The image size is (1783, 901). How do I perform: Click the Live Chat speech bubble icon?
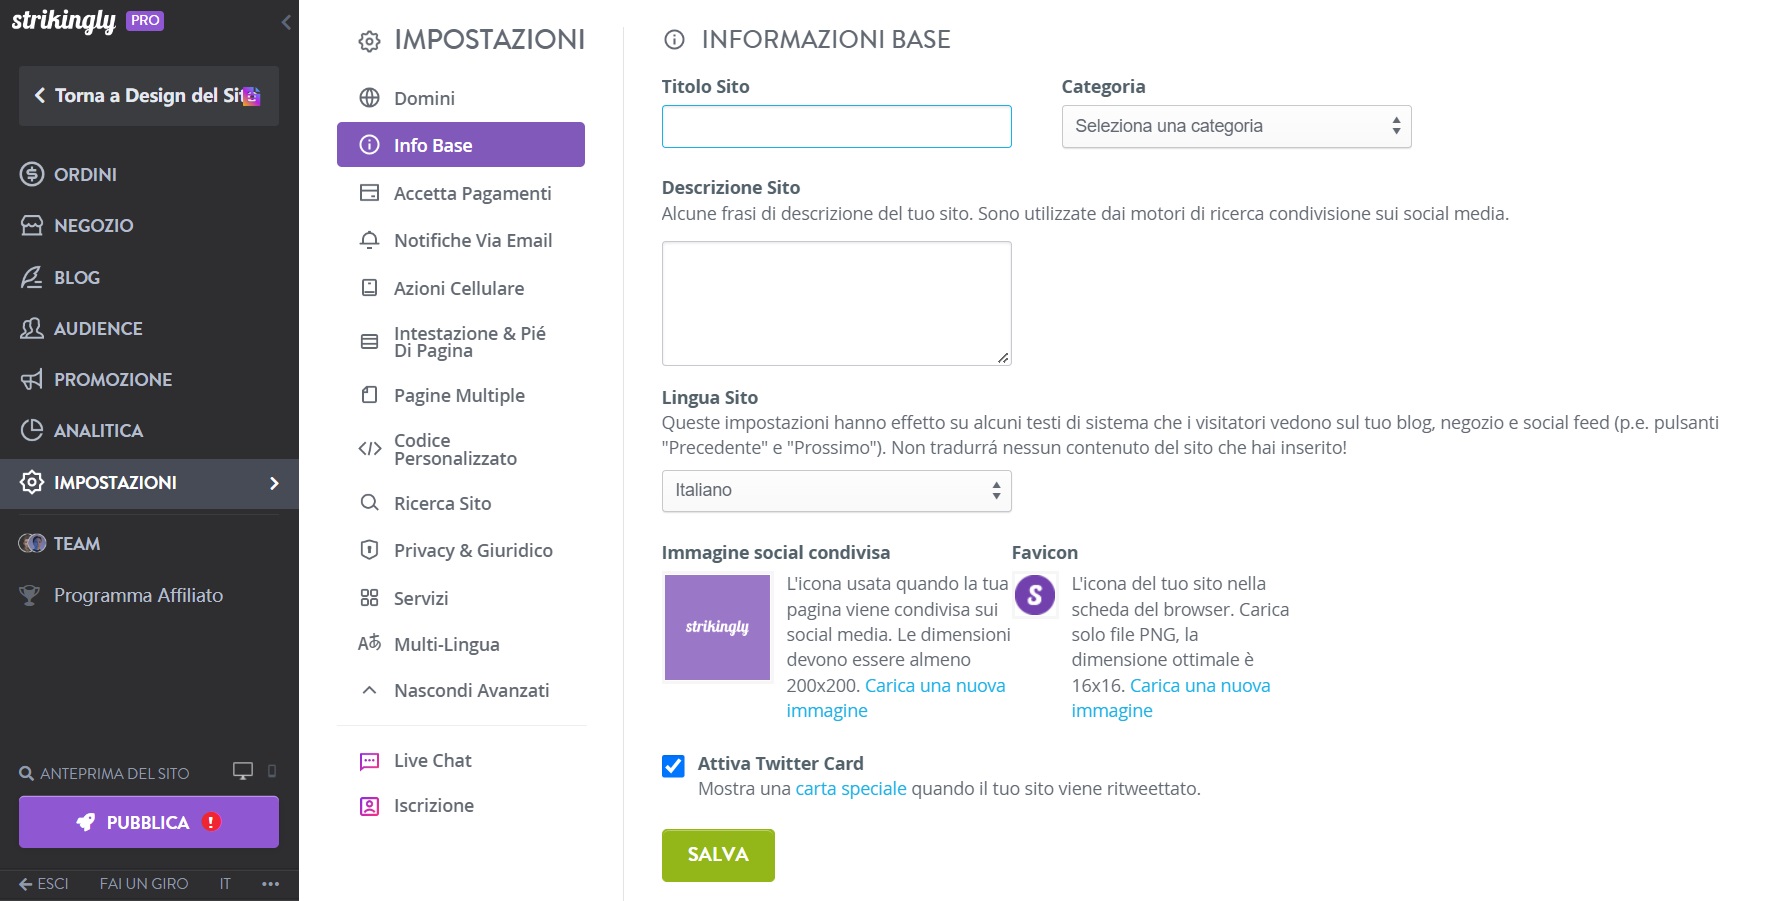tap(369, 761)
